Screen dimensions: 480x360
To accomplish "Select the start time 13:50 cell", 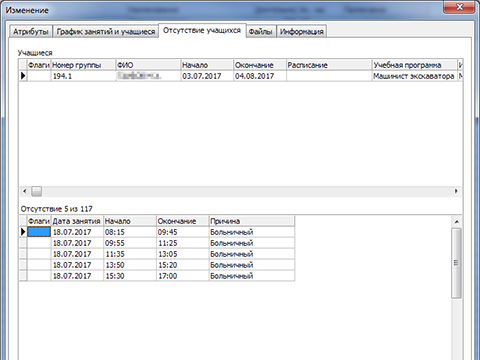I will [x=130, y=265].
